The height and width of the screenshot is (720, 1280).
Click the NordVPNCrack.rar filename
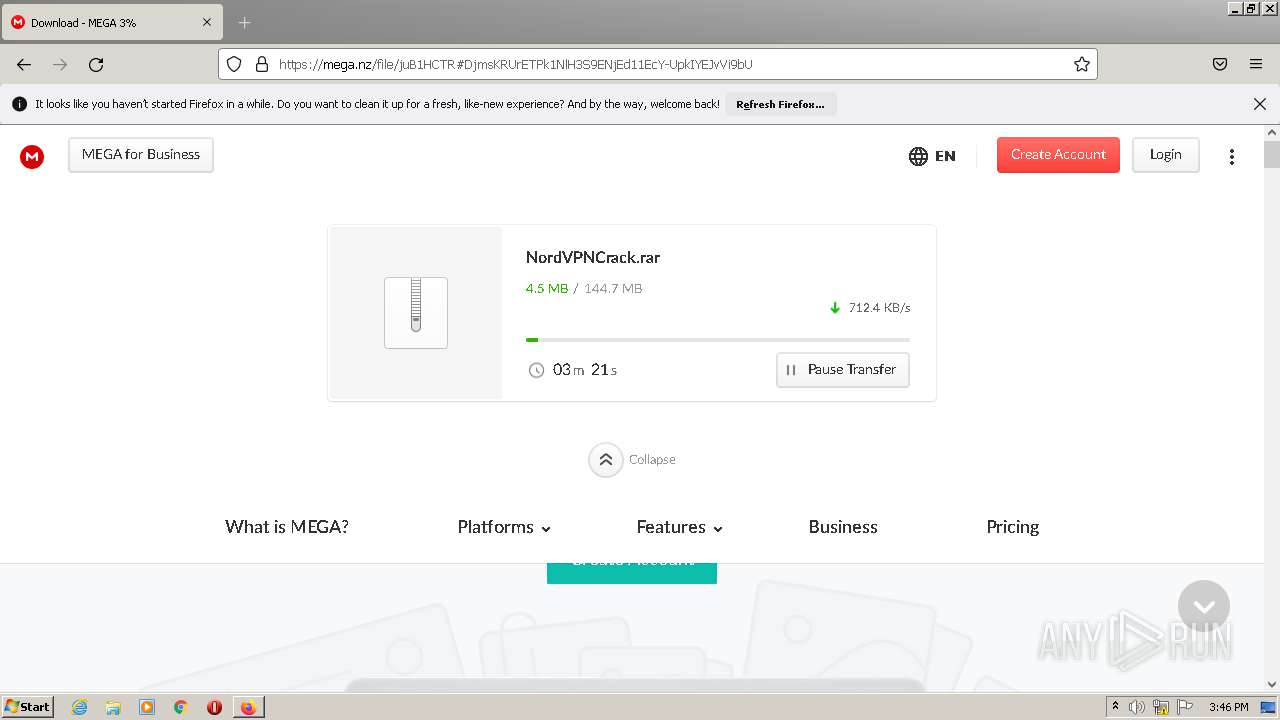point(593,258)
